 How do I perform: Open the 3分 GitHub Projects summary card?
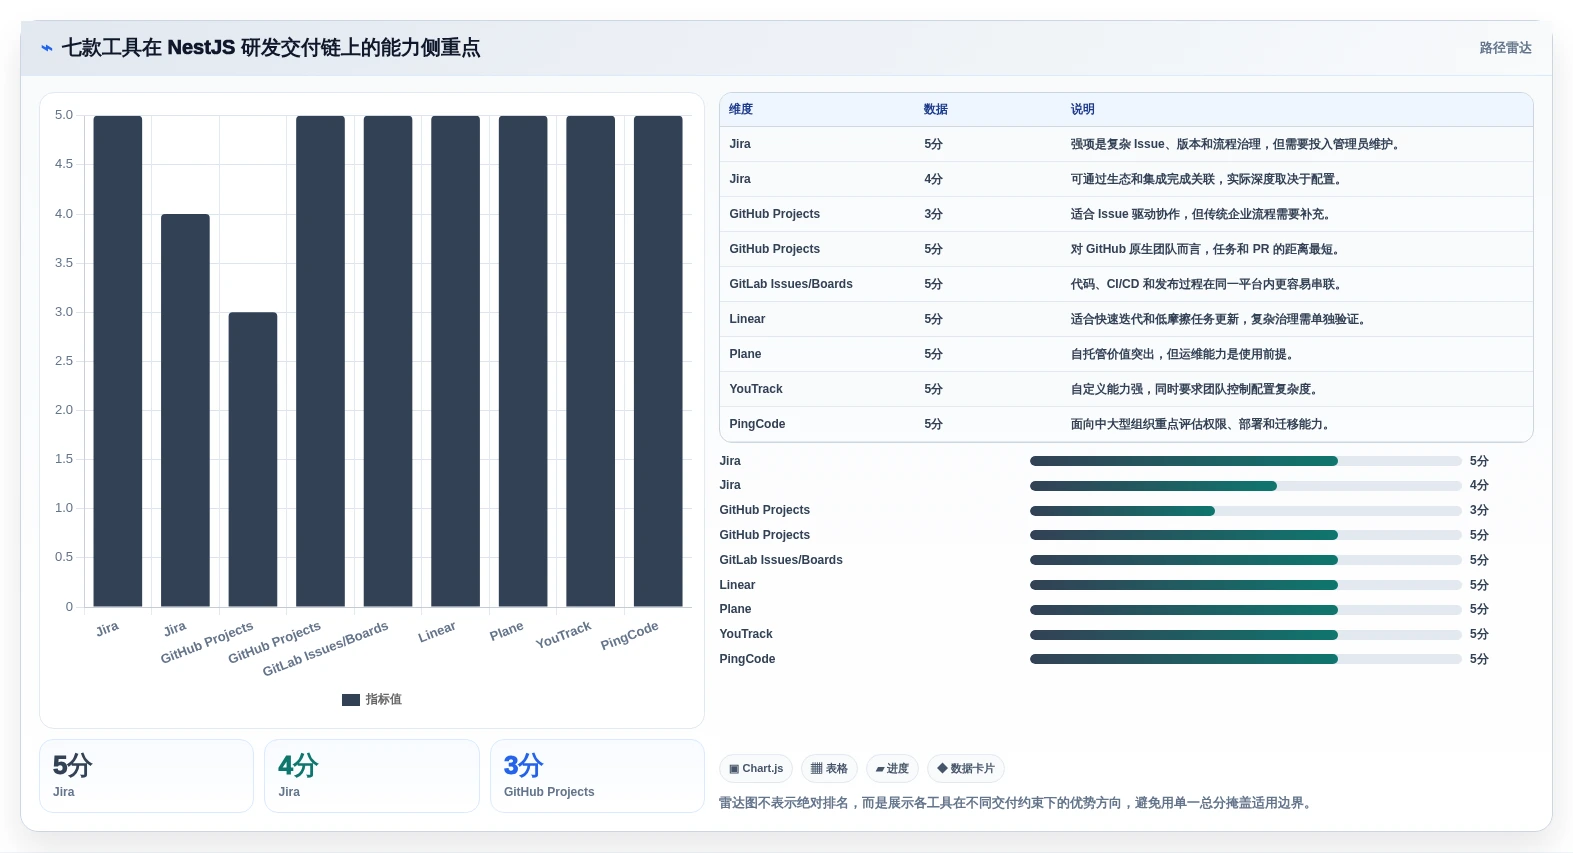[x=597, y=776]
